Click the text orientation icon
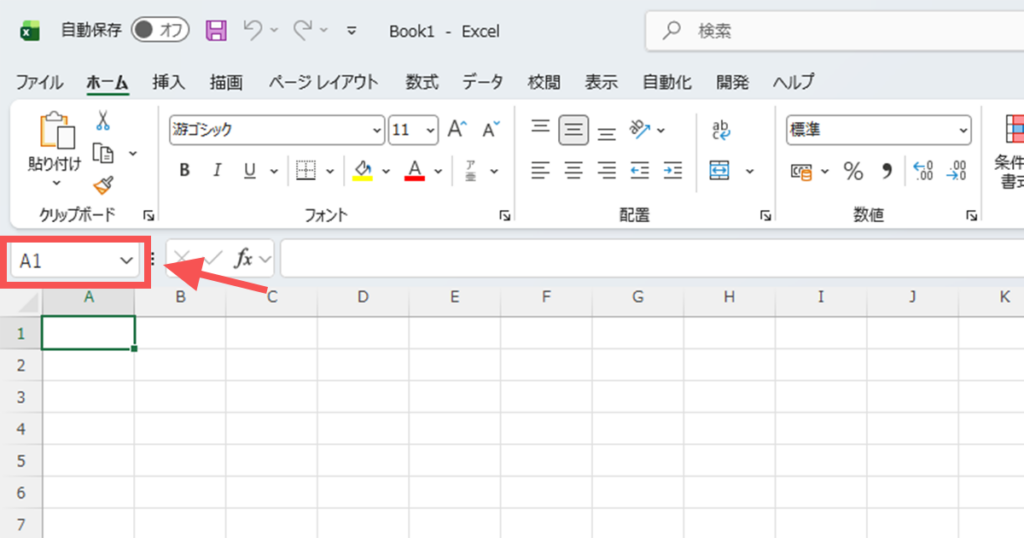The image size is (1024, 538). [x=639, y=129]
